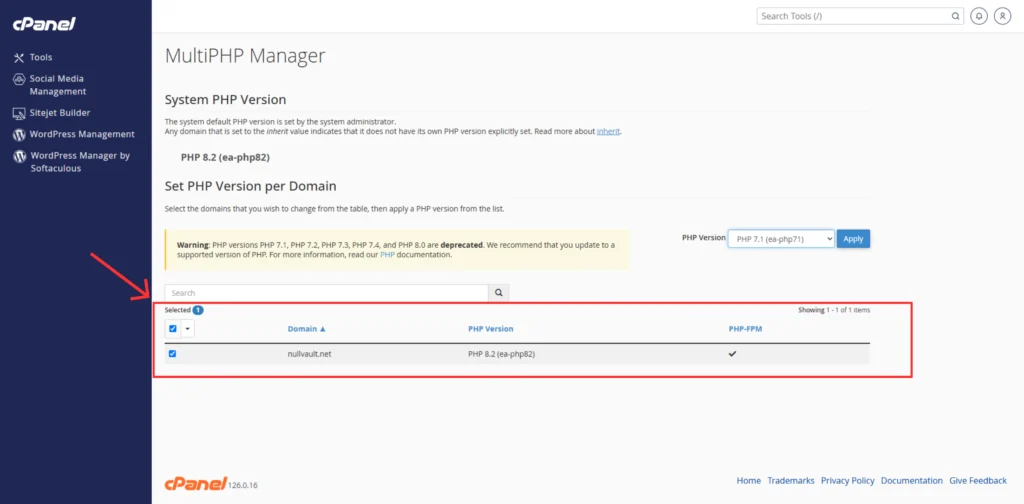Screen dimensions: 1024x504
Task: Sort by PHP-FPM column header
Action: pyautogui.click(x=745, y=329)
